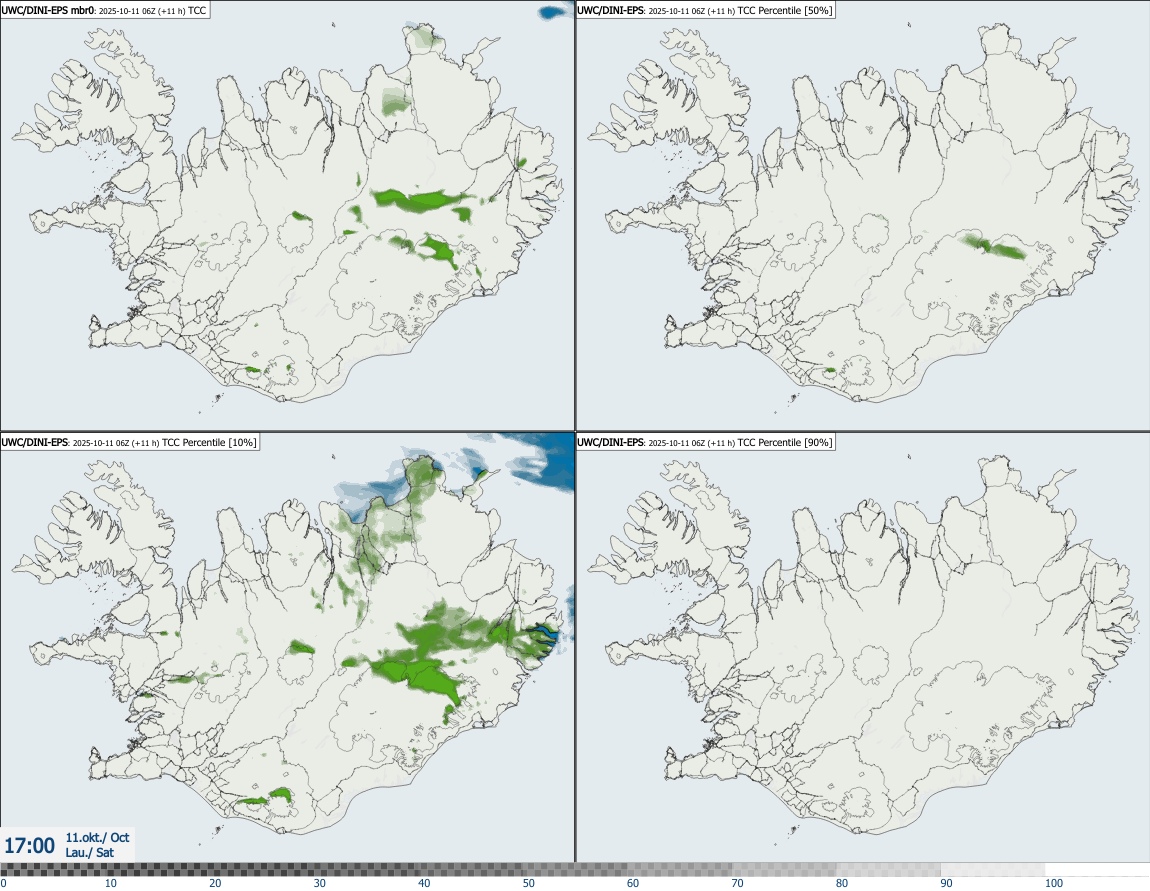This screenshot has height=891, width=1150.
Task: Select the 50% percentile Iceland map panel
Action: pos(862,216)
